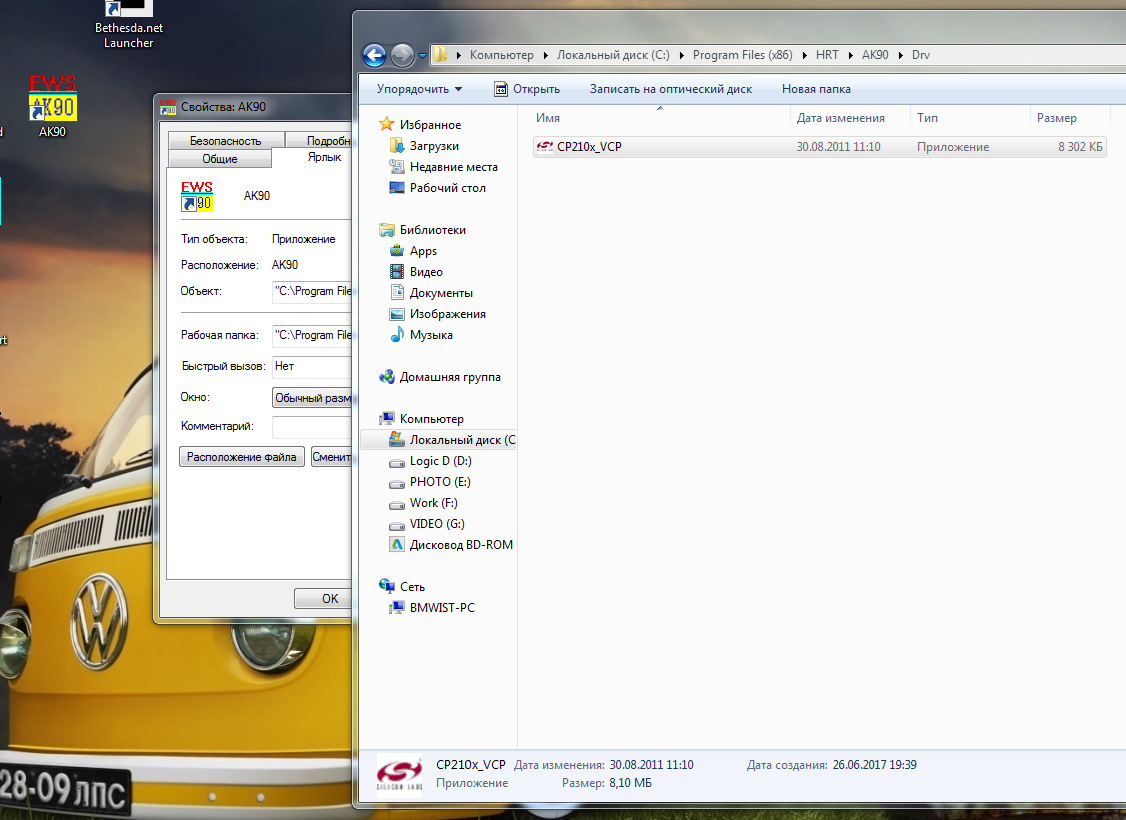1126x820 pixels.
Task: Select Bethesda.net Launcher desktop shortcut
Action: pyautogui.click(x=129, y=25)
